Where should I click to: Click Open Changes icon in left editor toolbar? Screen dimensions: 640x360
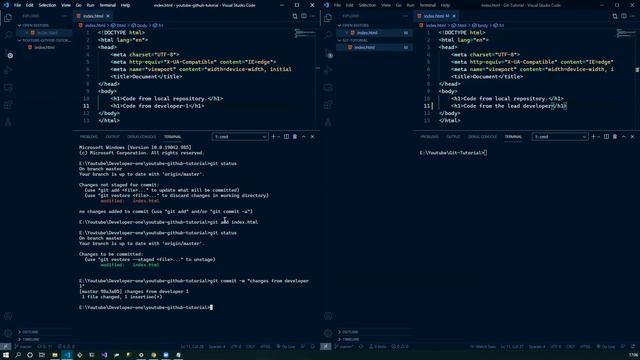[295, 16]
